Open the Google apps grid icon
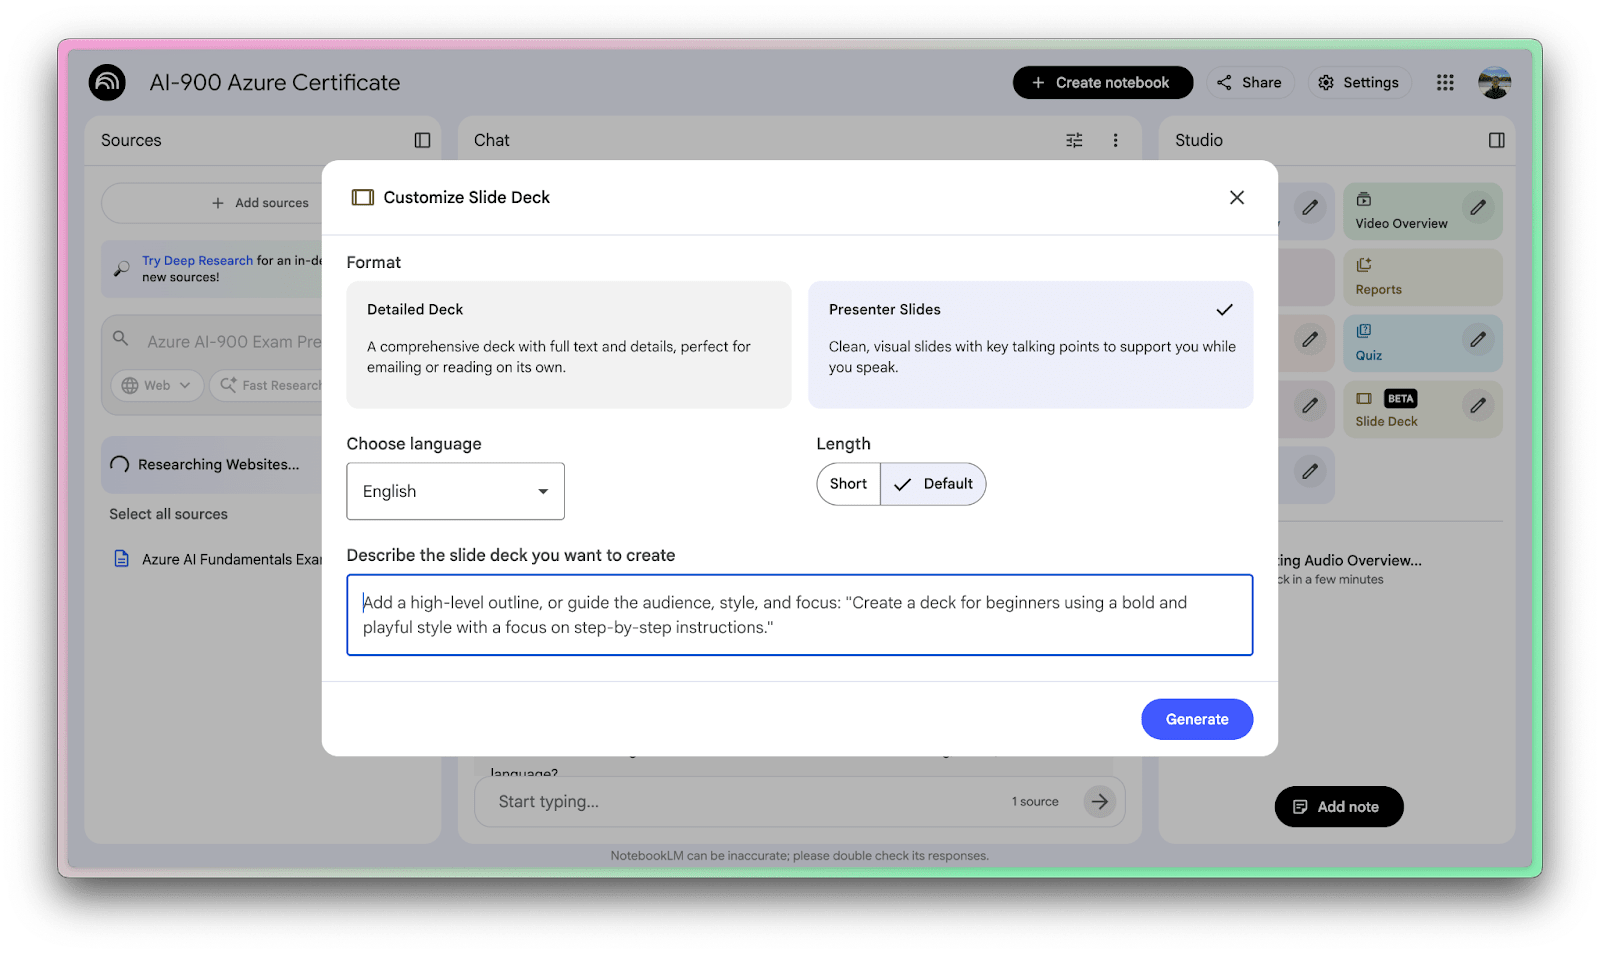This screenshot has width=1600, height=954. 1445,82
